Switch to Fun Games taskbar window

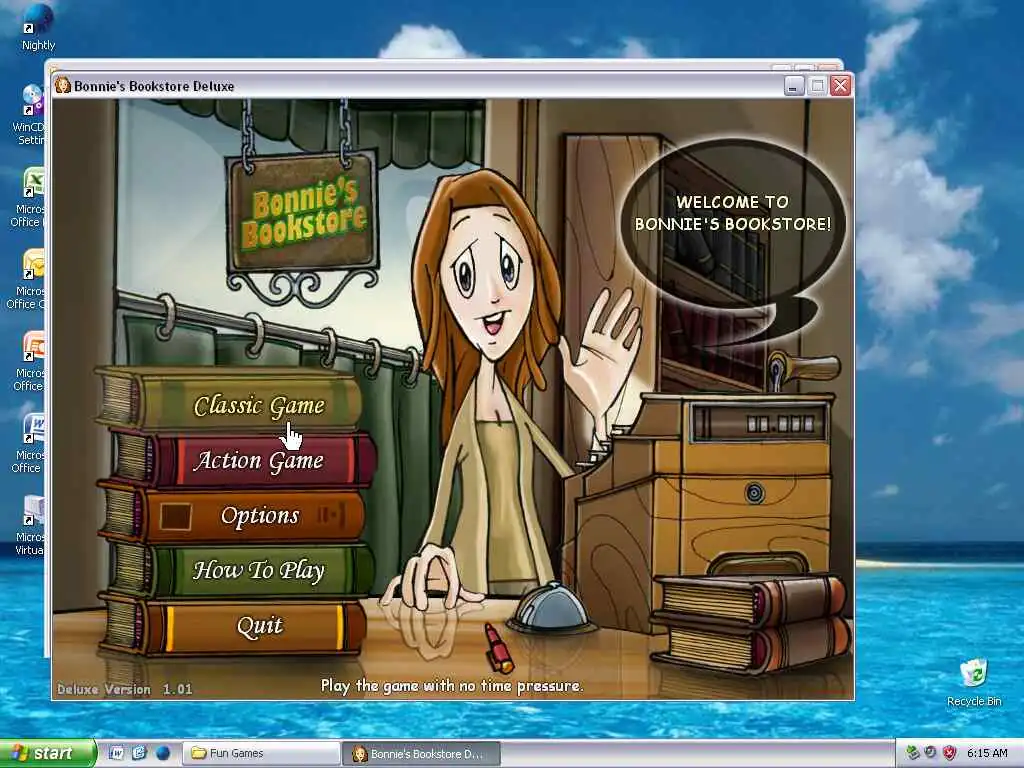coord(261,753)
